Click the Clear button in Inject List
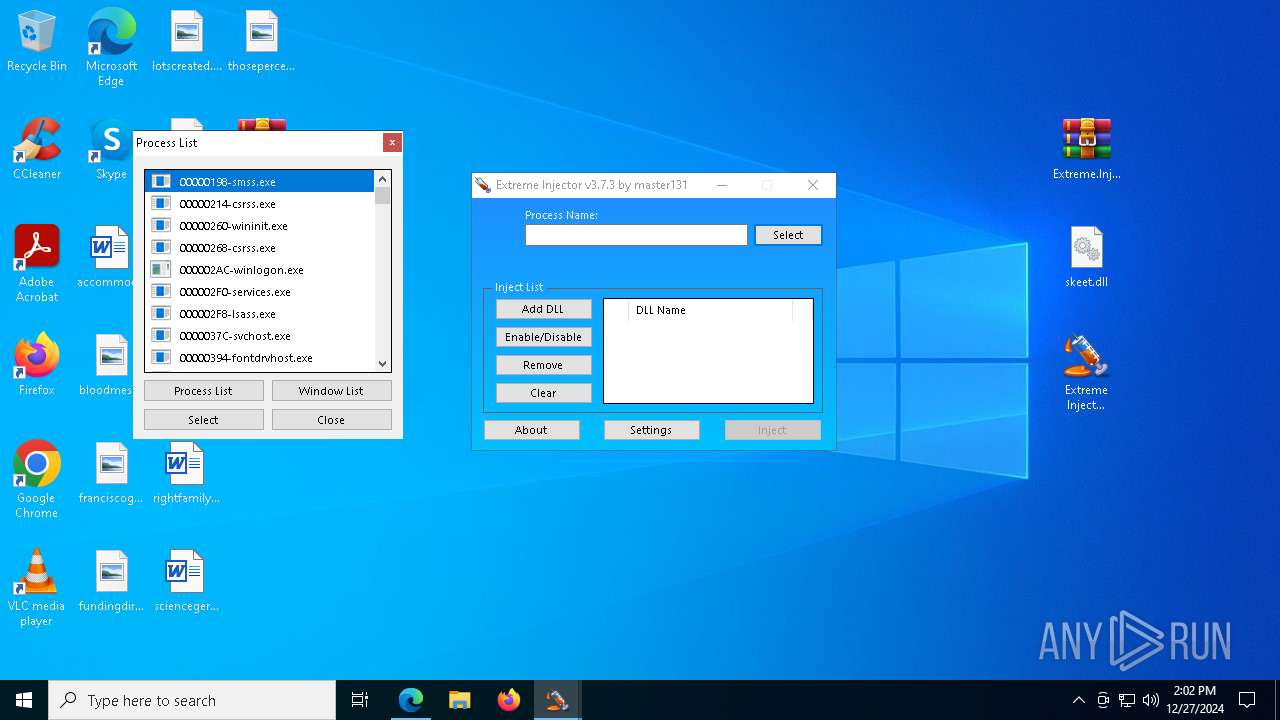The height and width of the screenshot is (720, 1280). click(x=543, y=393)
